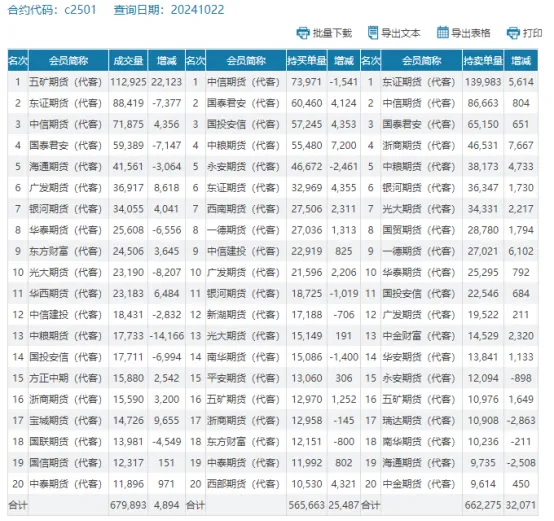Click the 导出表格 table icon
This screenshot has width=554, height=521.
442,32
